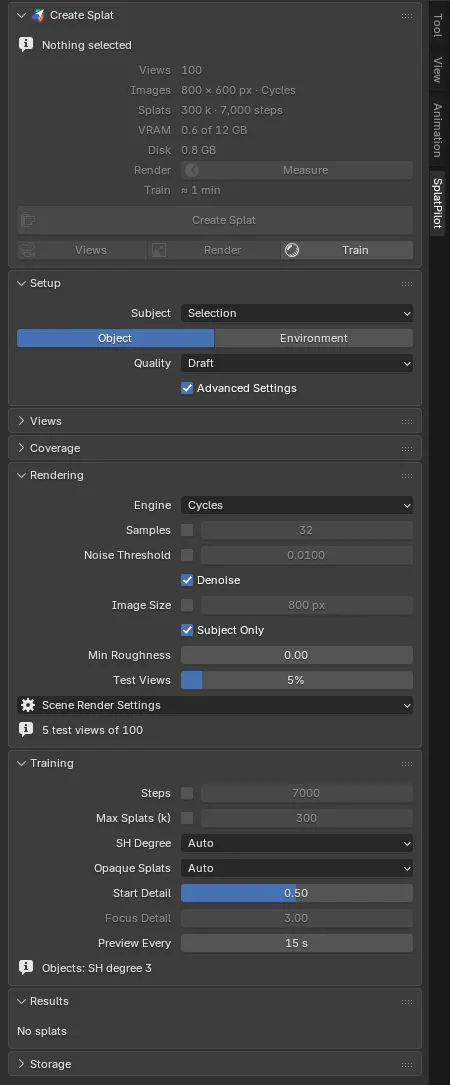Open the Quality dropdown set to Draft
Viewport: 450px width, 1085px height.
[297, 363]
